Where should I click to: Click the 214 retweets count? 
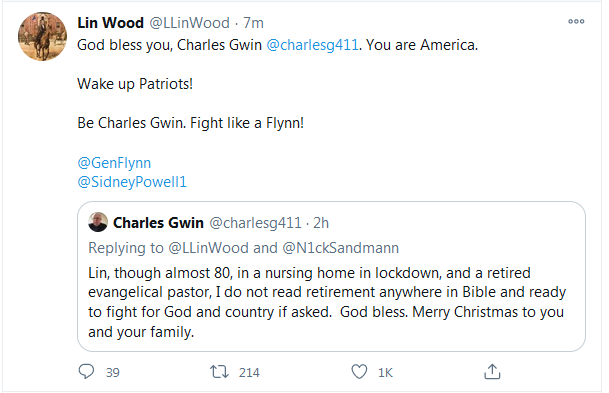[x=249, y=372]
